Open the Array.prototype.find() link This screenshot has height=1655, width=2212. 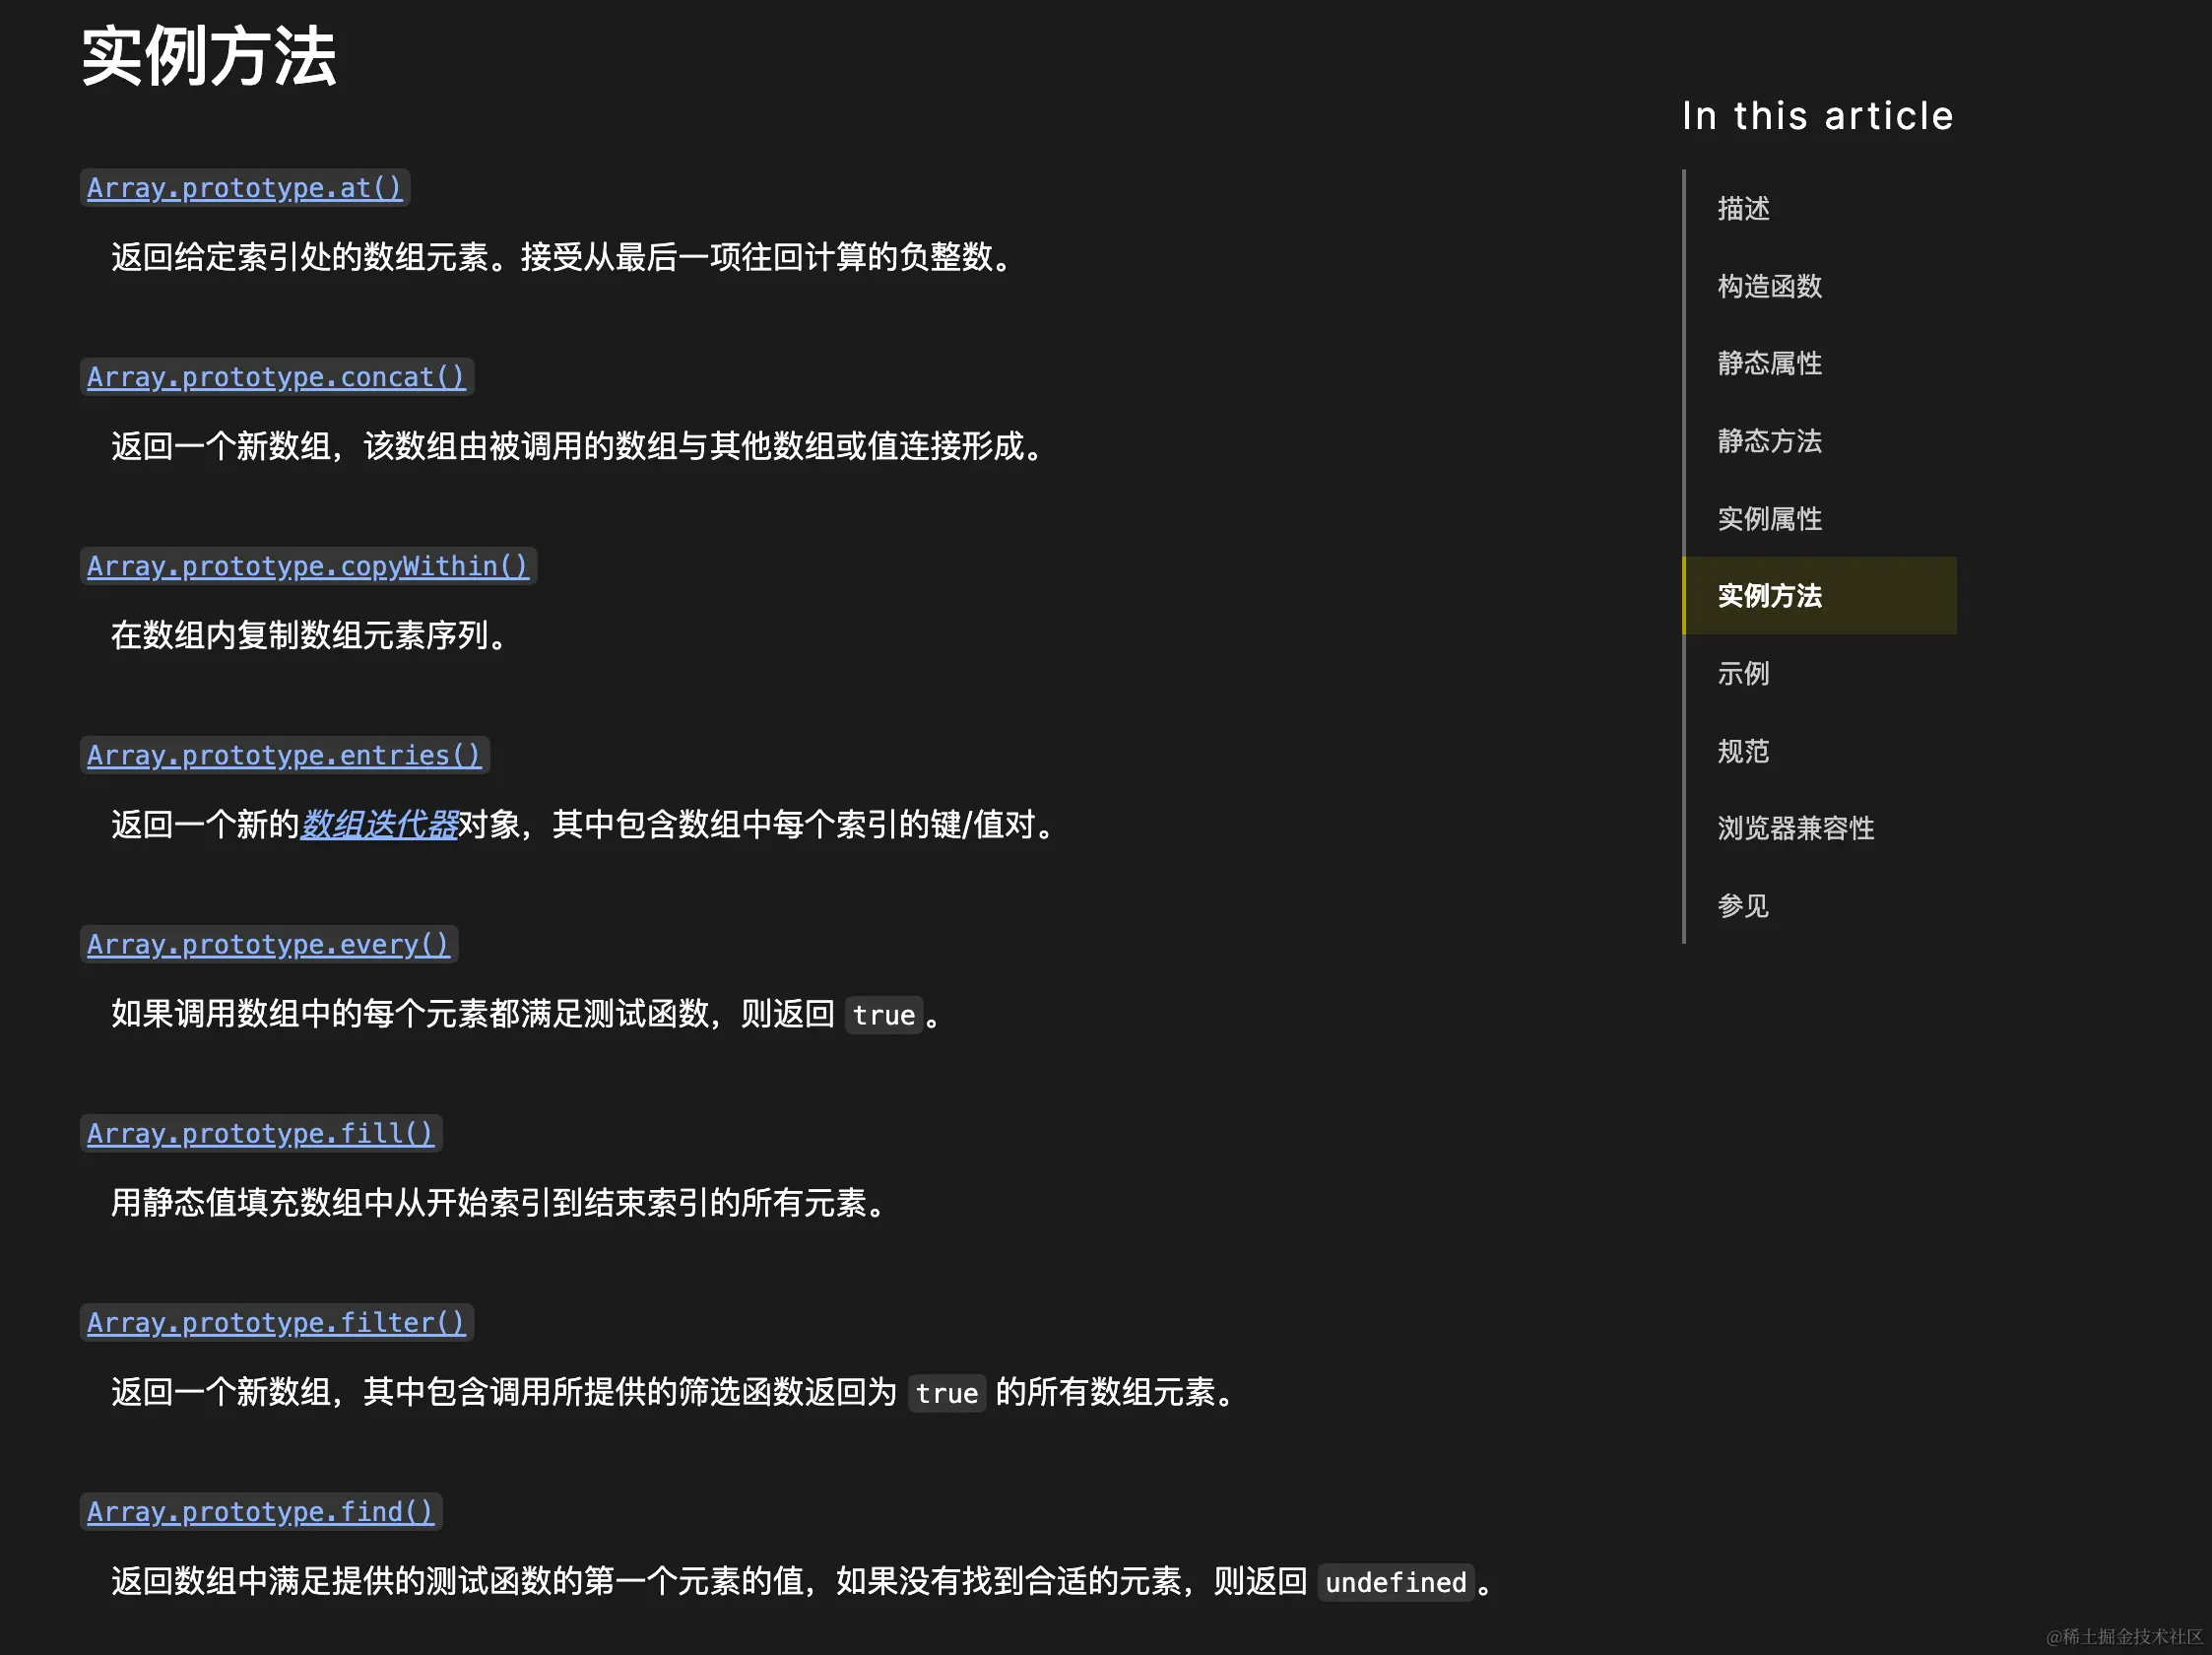click(x=260, y=1511)
